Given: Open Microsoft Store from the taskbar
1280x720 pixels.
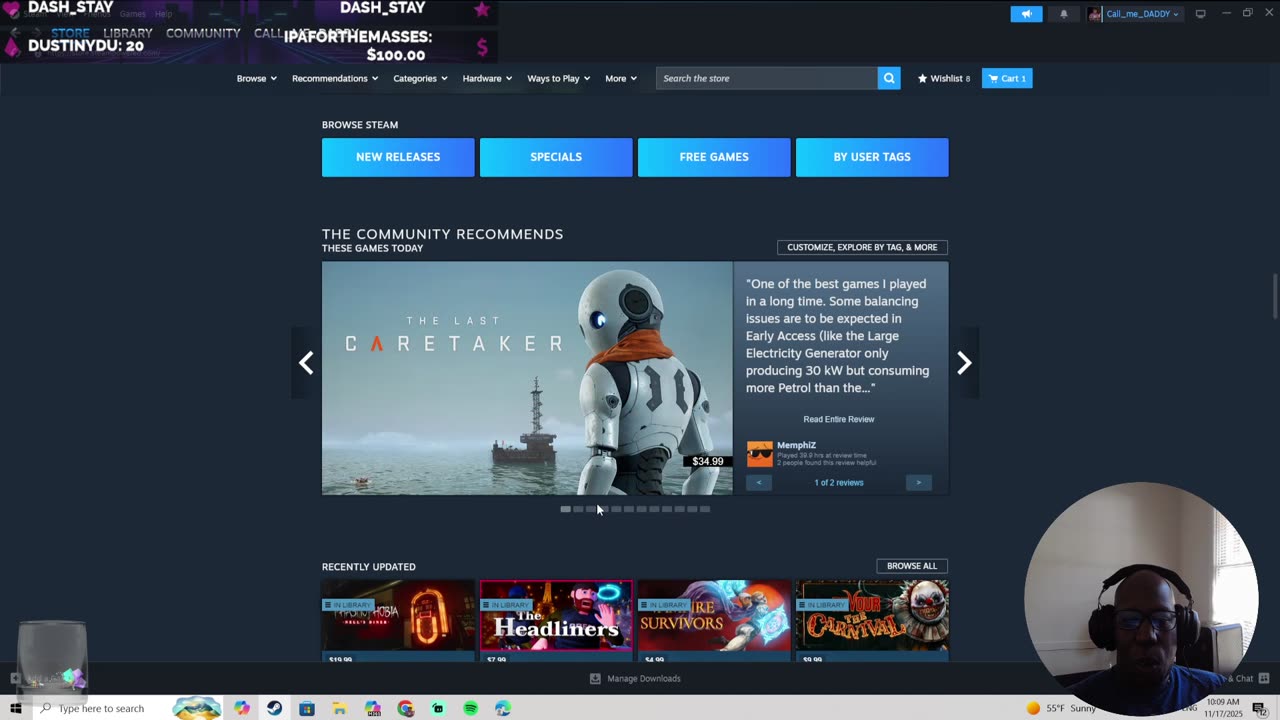Looking at the screenshot, I should click(307, 708).
